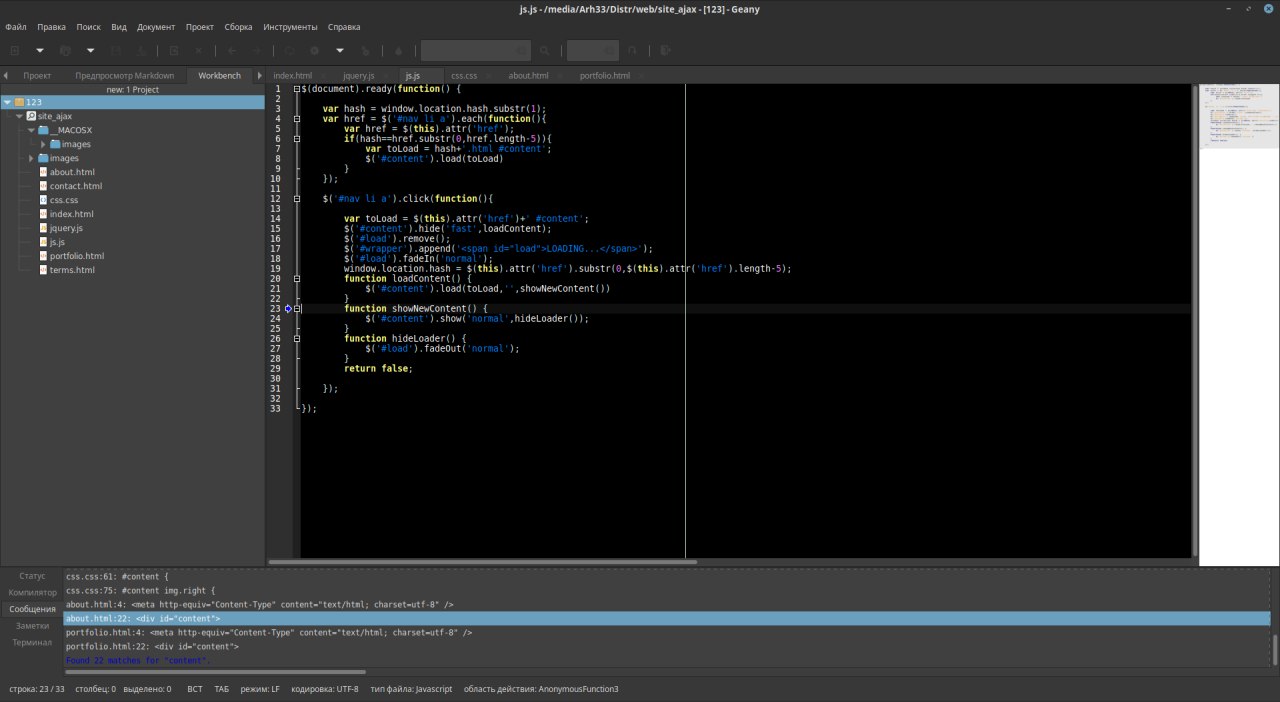Image resolution: width=1280 pixels, height=702 pixels.
Task: Click the editor horizontal scrollbar
Action: click(x=484, y=562)
